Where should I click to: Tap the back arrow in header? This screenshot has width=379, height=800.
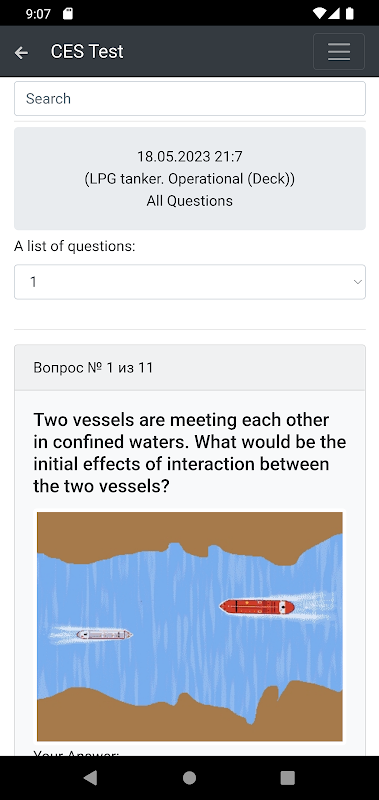(21, 52)
